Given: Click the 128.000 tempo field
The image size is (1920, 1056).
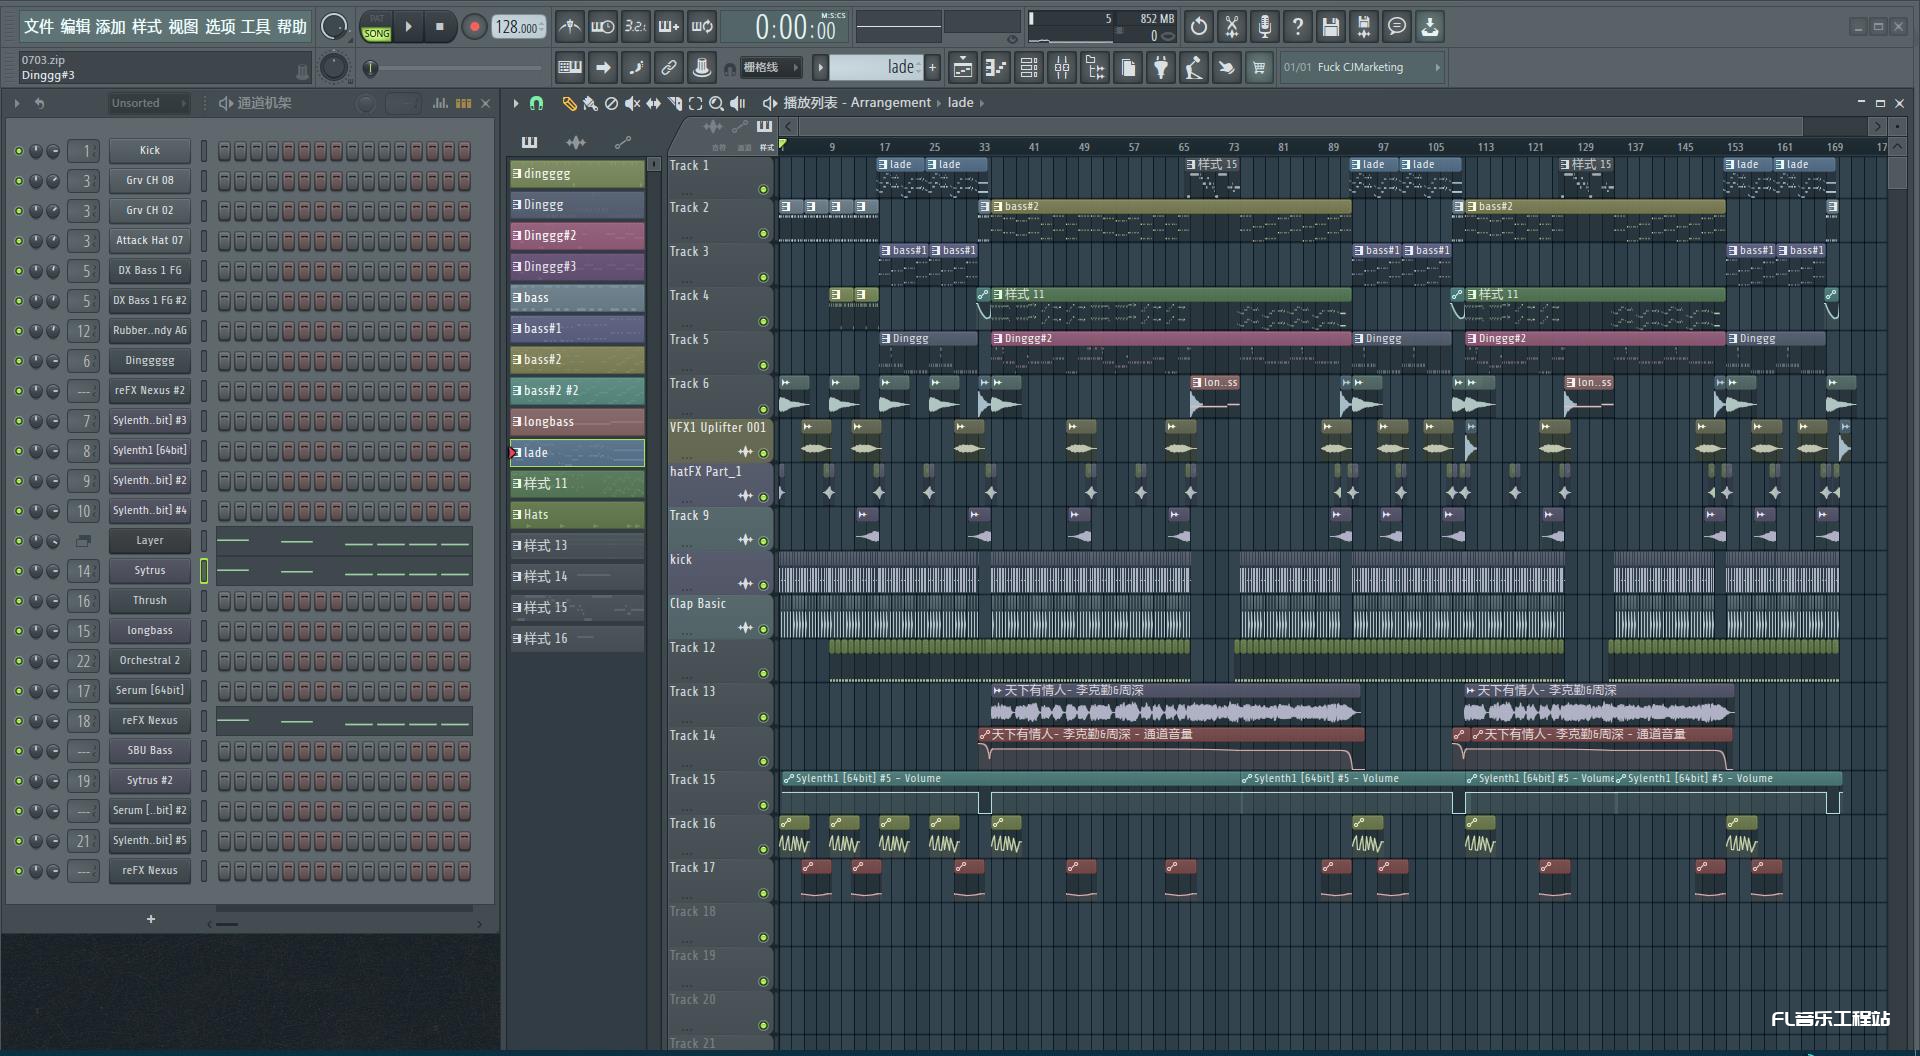Looking at the screenshot, I should [519, 27].
